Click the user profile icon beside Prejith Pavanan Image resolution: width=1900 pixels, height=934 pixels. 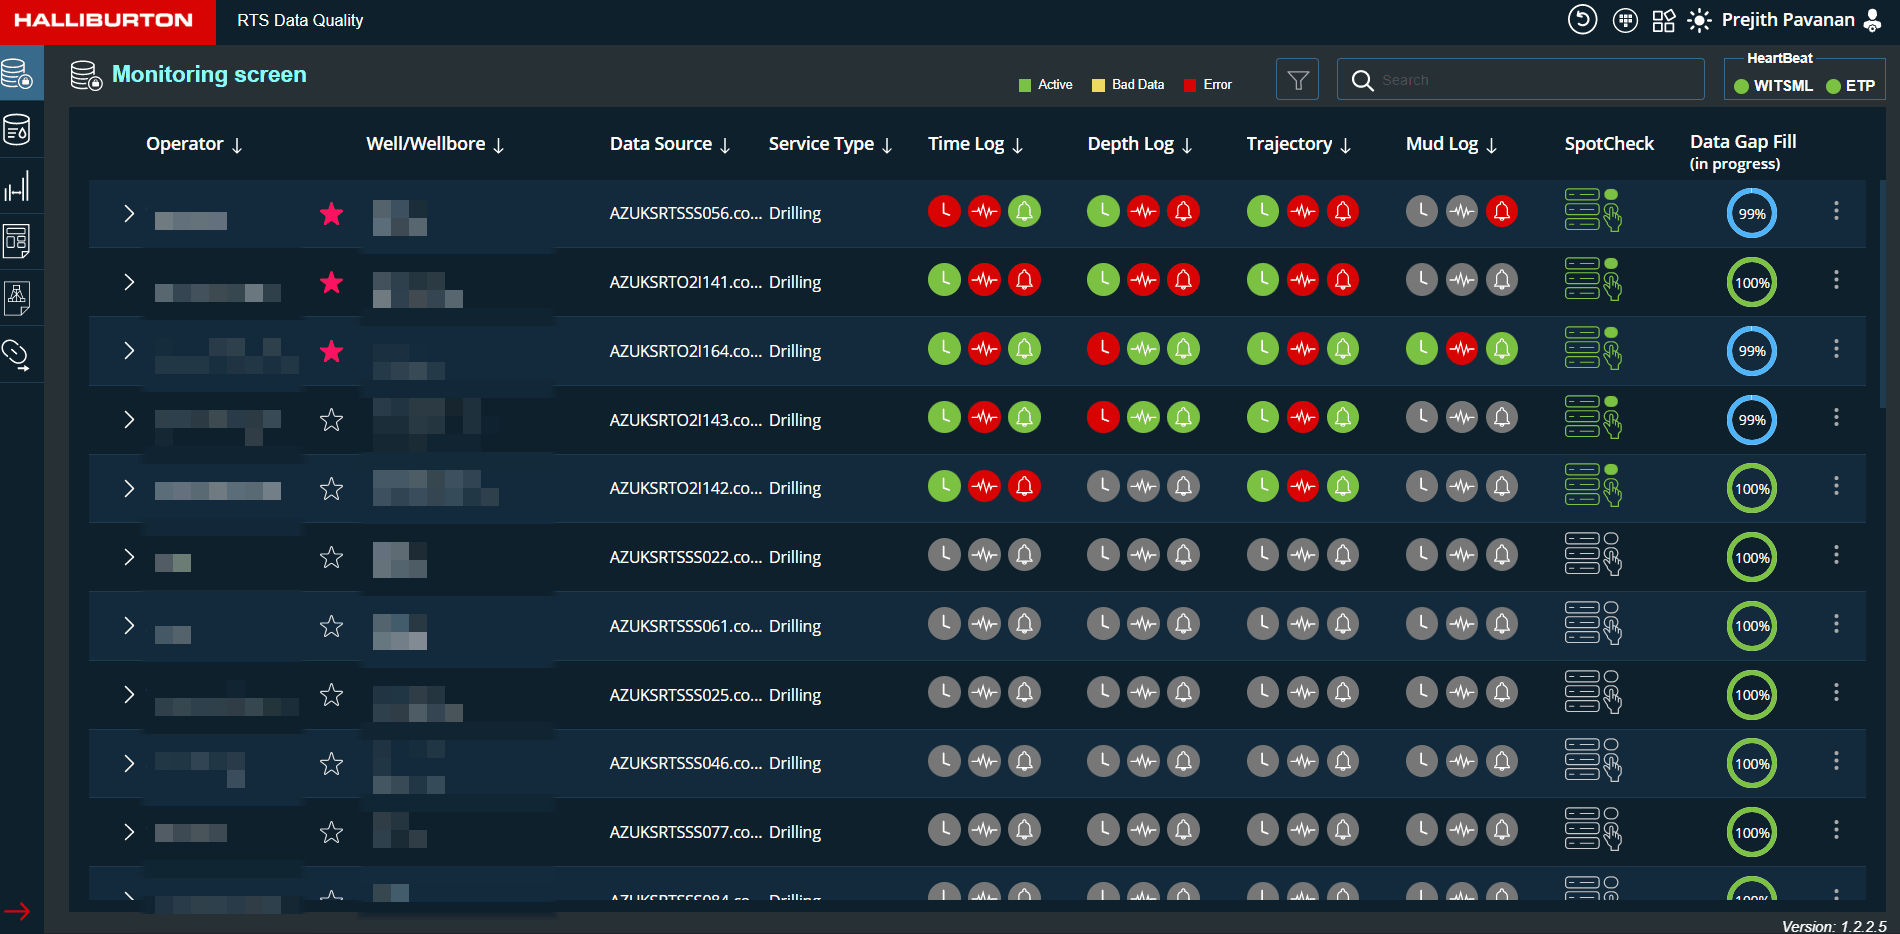point(1873,21)
